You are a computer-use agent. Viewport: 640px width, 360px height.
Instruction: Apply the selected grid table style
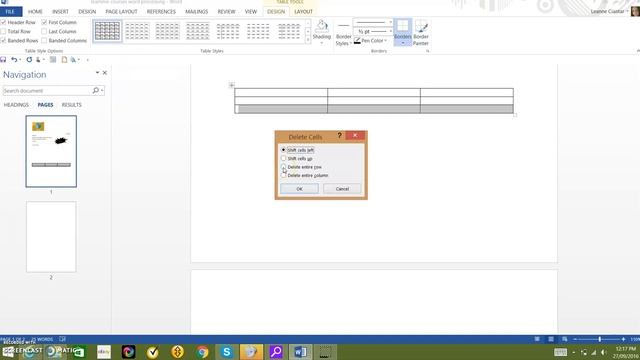click(107, 31)
